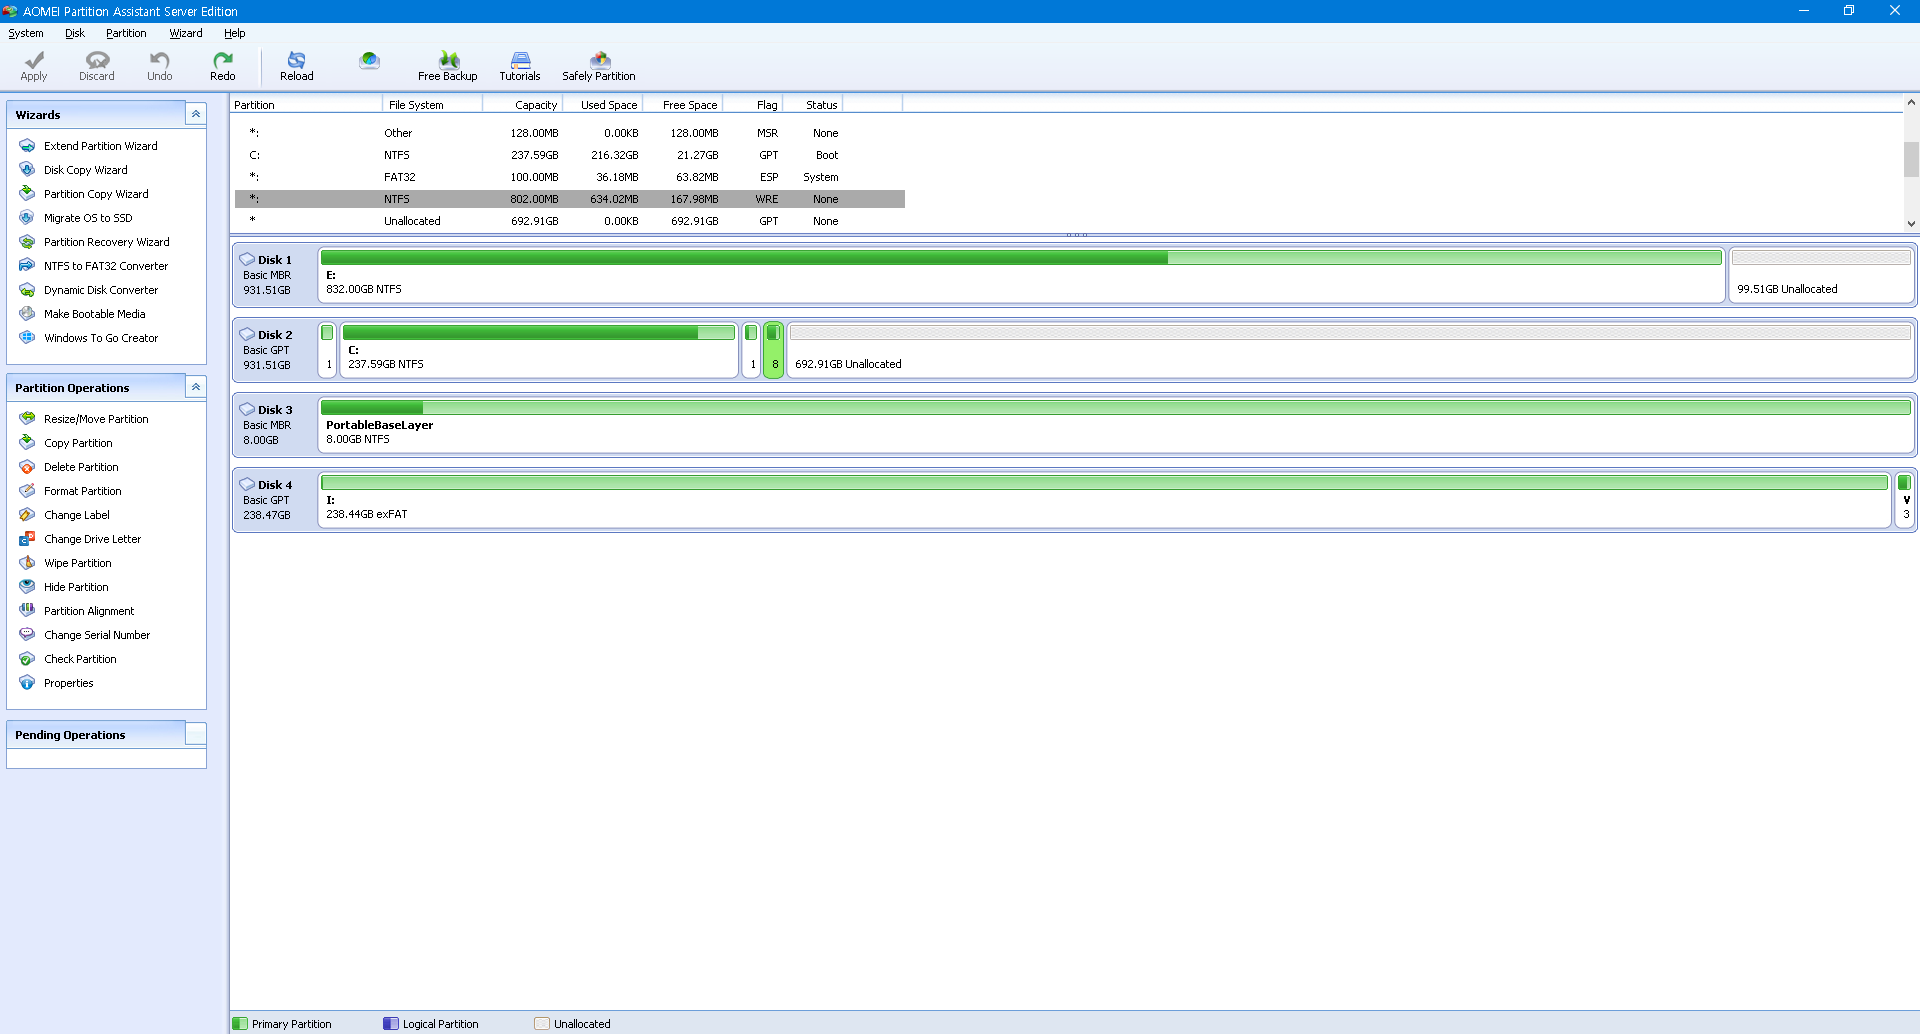
Task: Select 99.51GB Unallocated block on Disk 1
Action: click(1821, 275)
